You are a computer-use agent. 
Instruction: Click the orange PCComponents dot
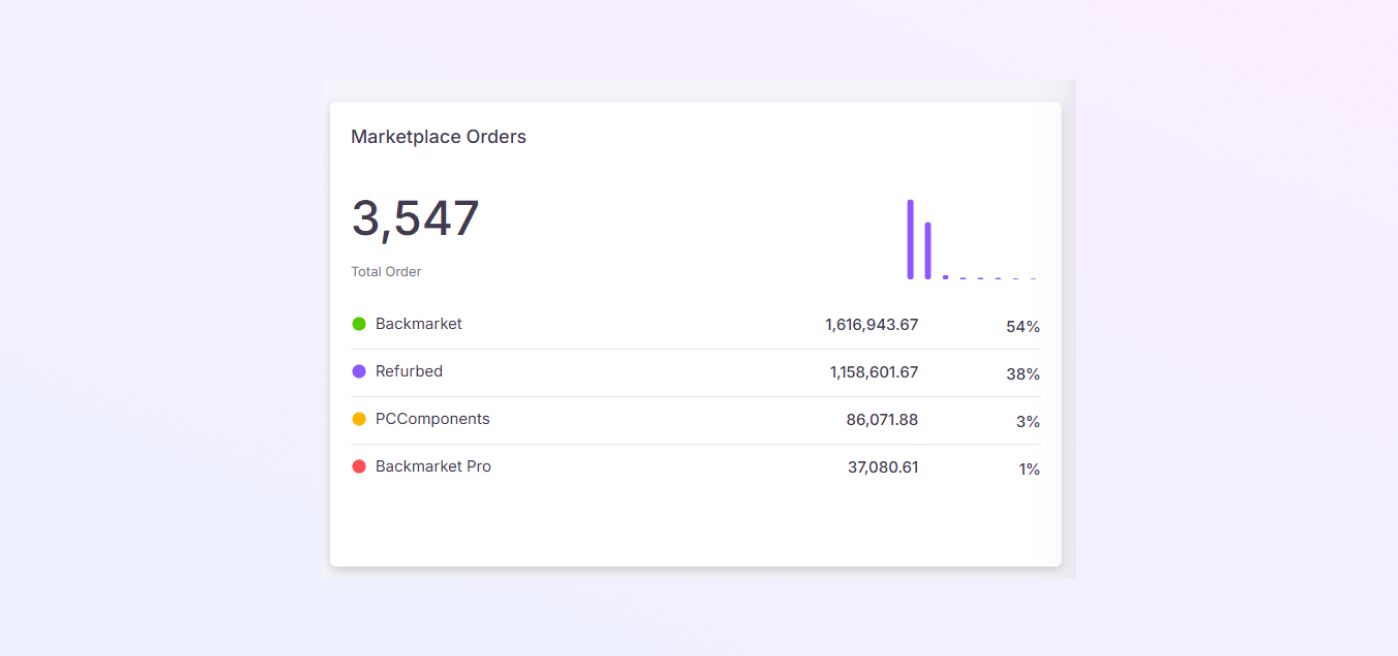coord(359,419)
